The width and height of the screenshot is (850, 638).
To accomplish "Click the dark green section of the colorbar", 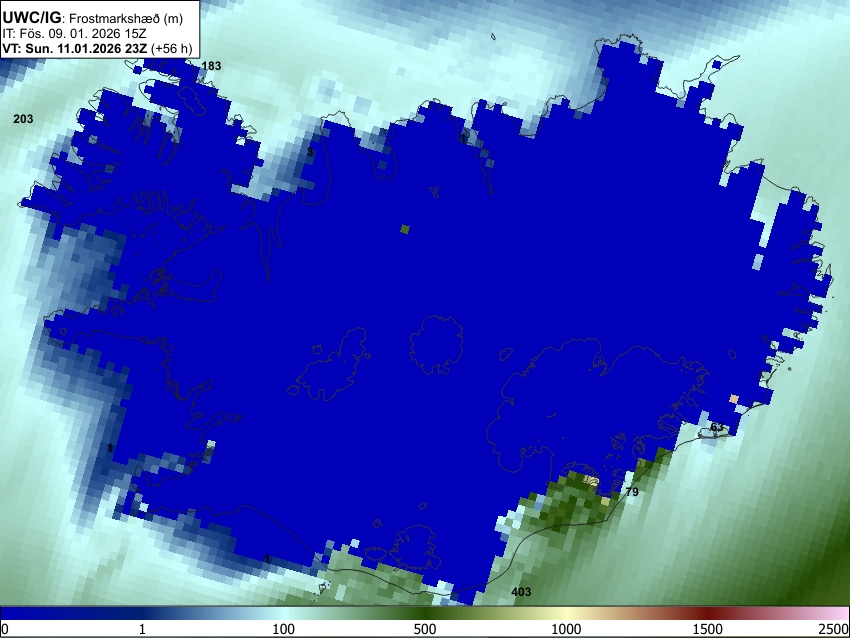I will click(425, 614).
